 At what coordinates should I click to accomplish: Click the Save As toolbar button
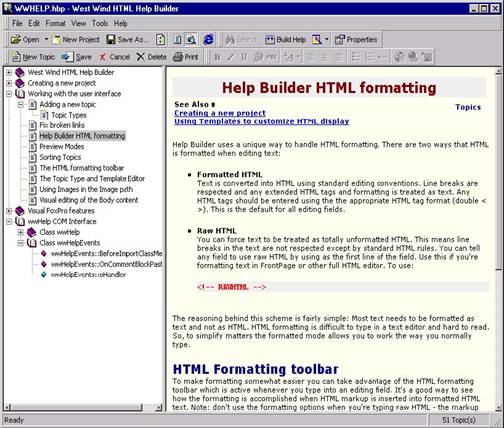(x=127, y=40)
